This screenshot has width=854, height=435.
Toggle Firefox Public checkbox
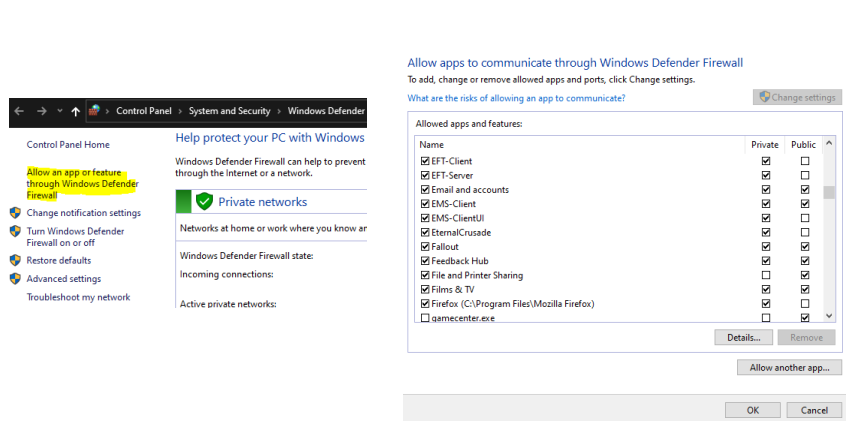click(x=805, y=304)
